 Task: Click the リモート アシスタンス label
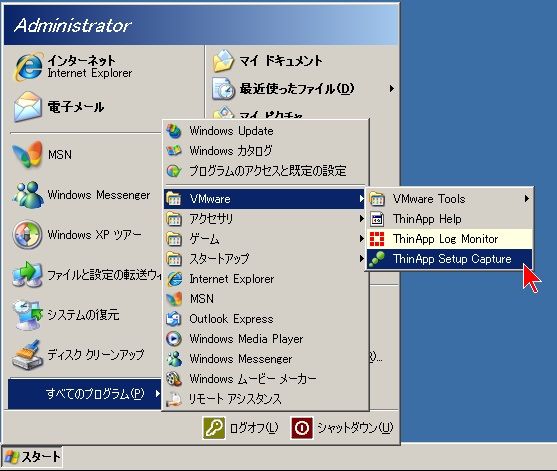[235, 399]
